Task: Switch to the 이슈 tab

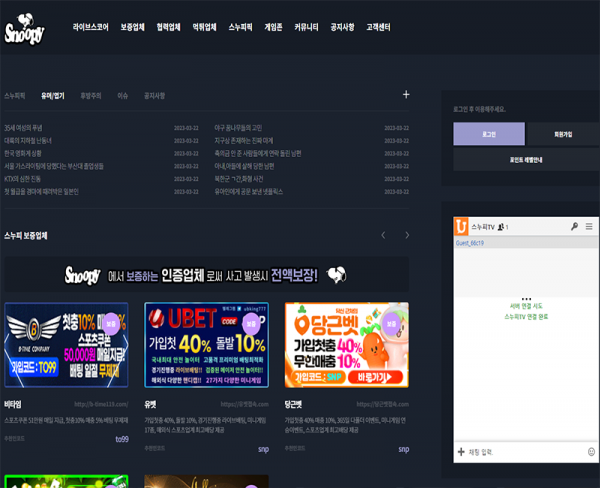Action: click(122, 96)
